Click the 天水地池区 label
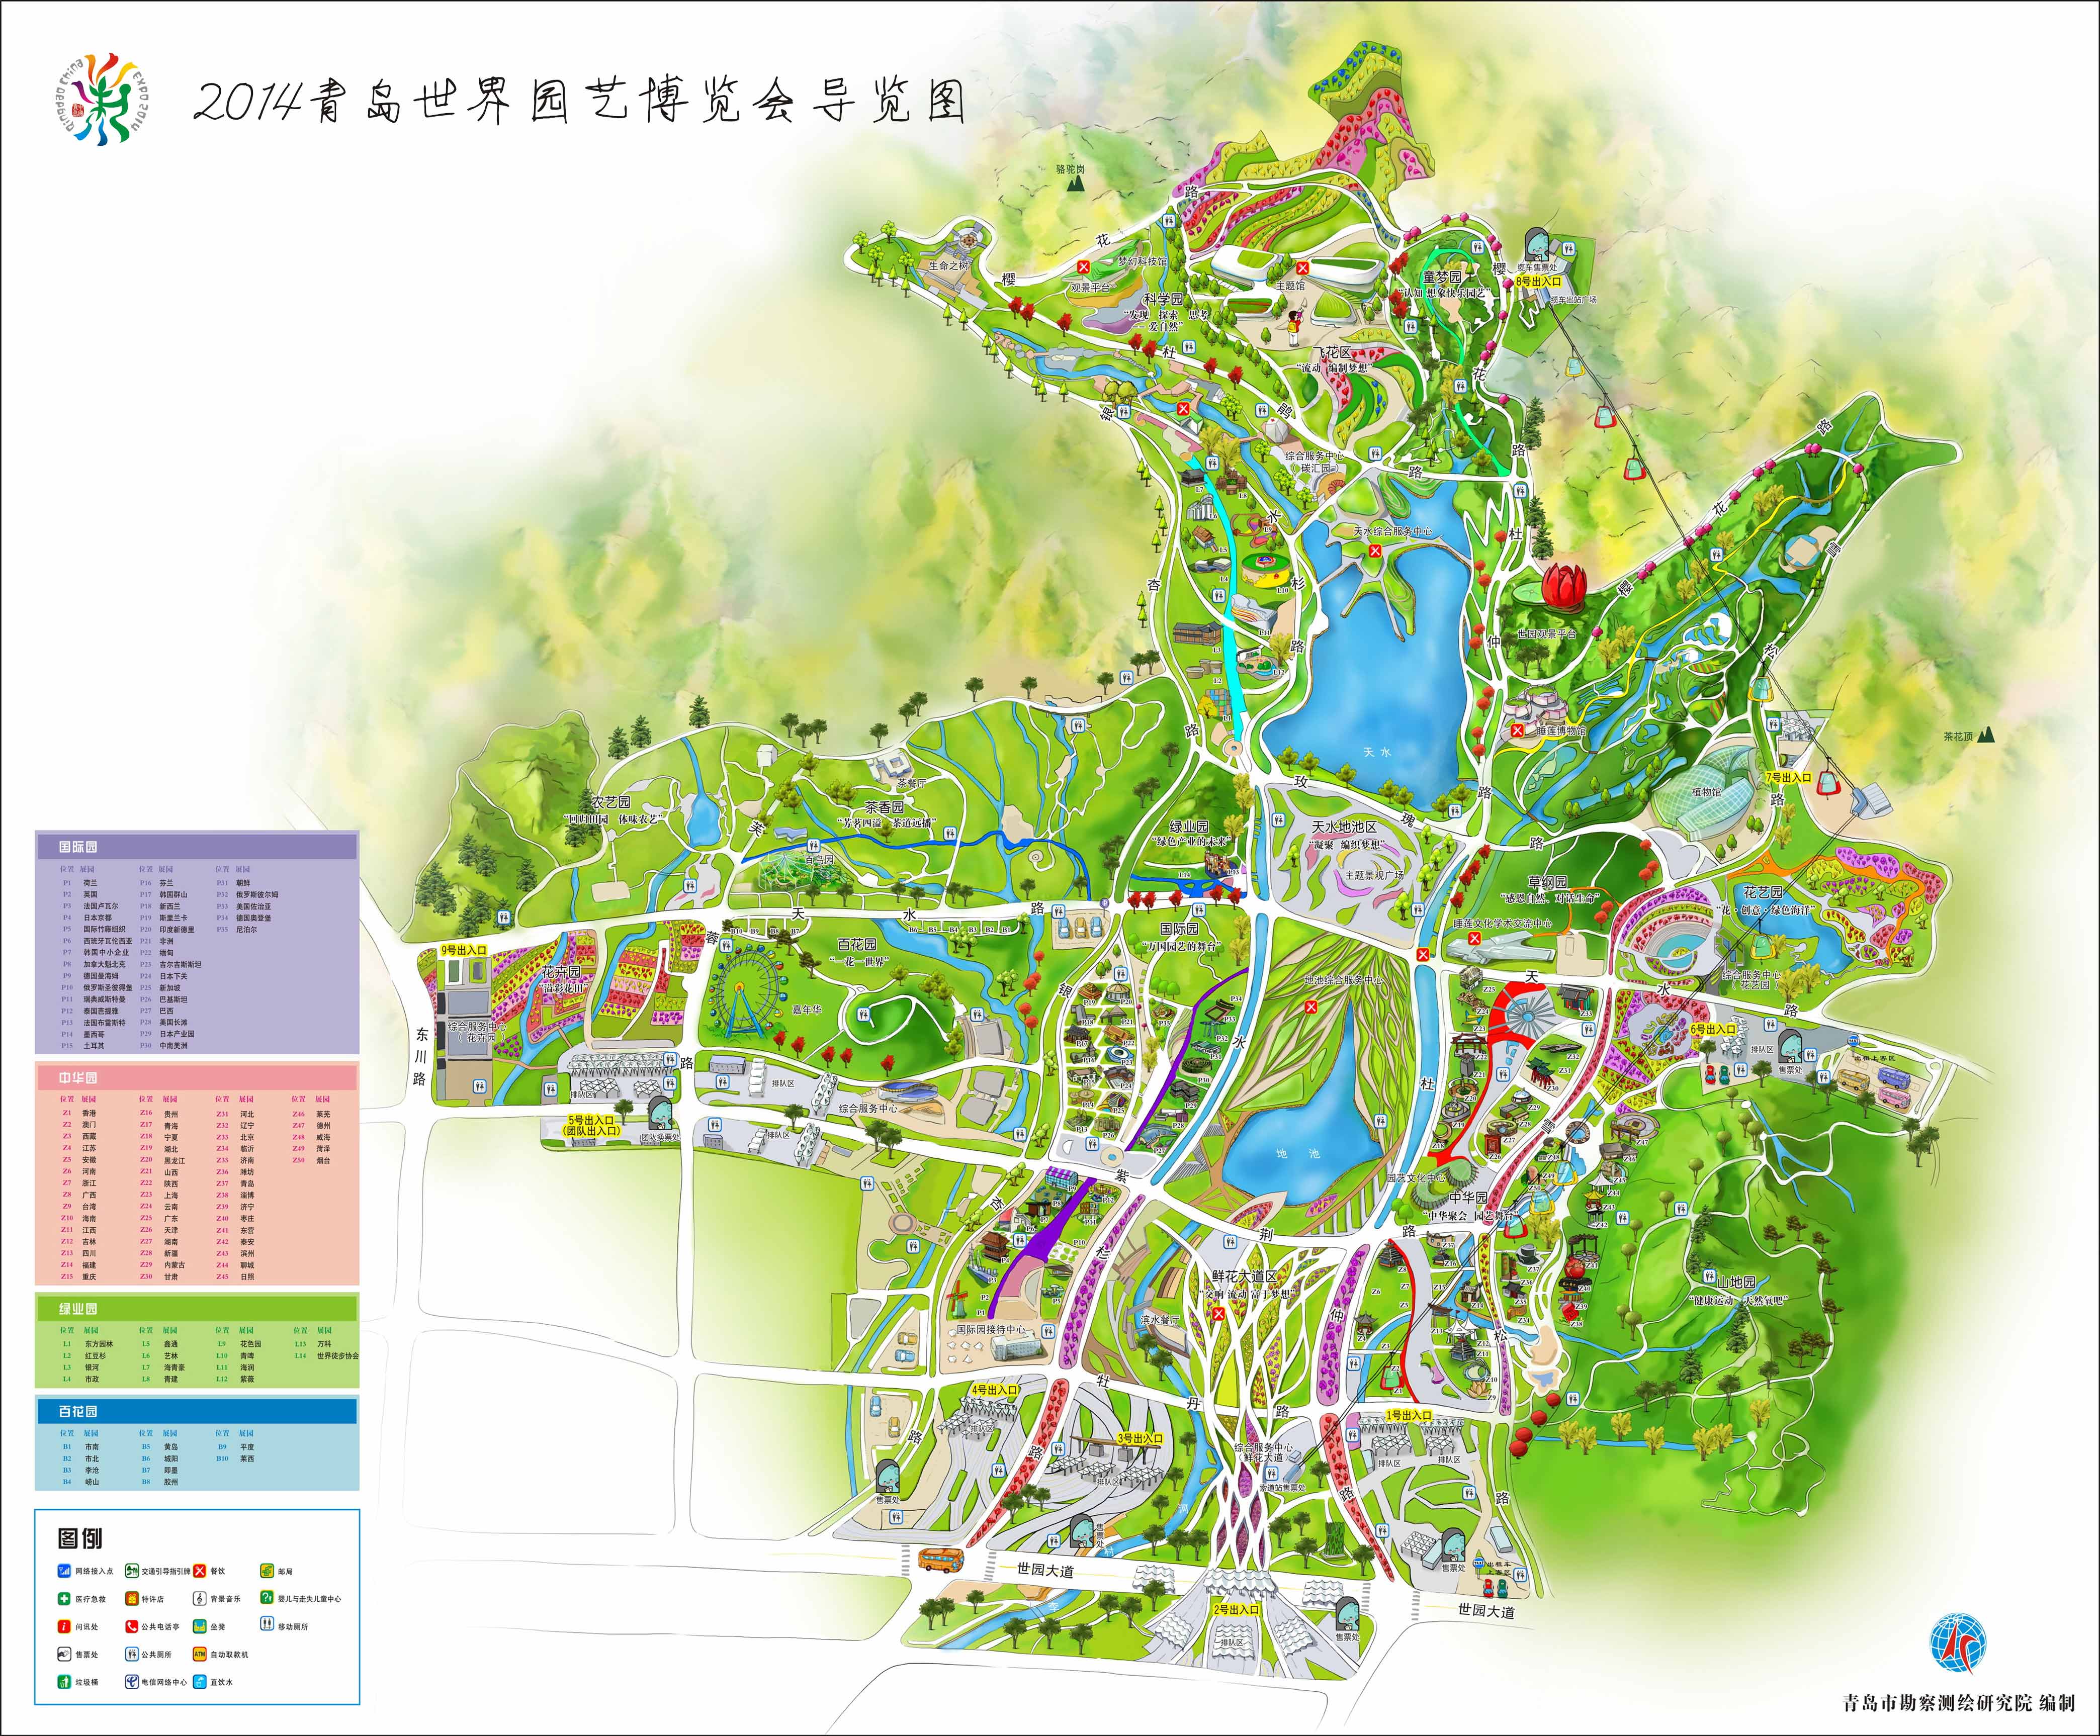2100x1736 pixels. (x=1344, y=826)
